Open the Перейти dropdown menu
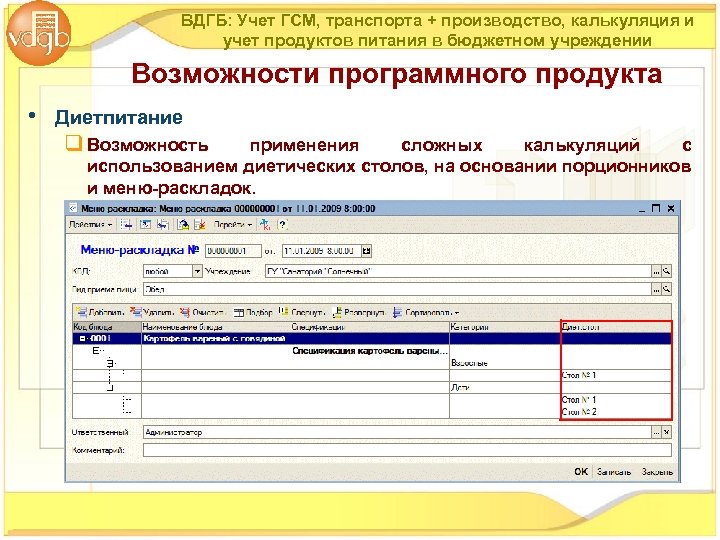Image resolution: width=720 pixels, height=540 pixels. (233, 225)
